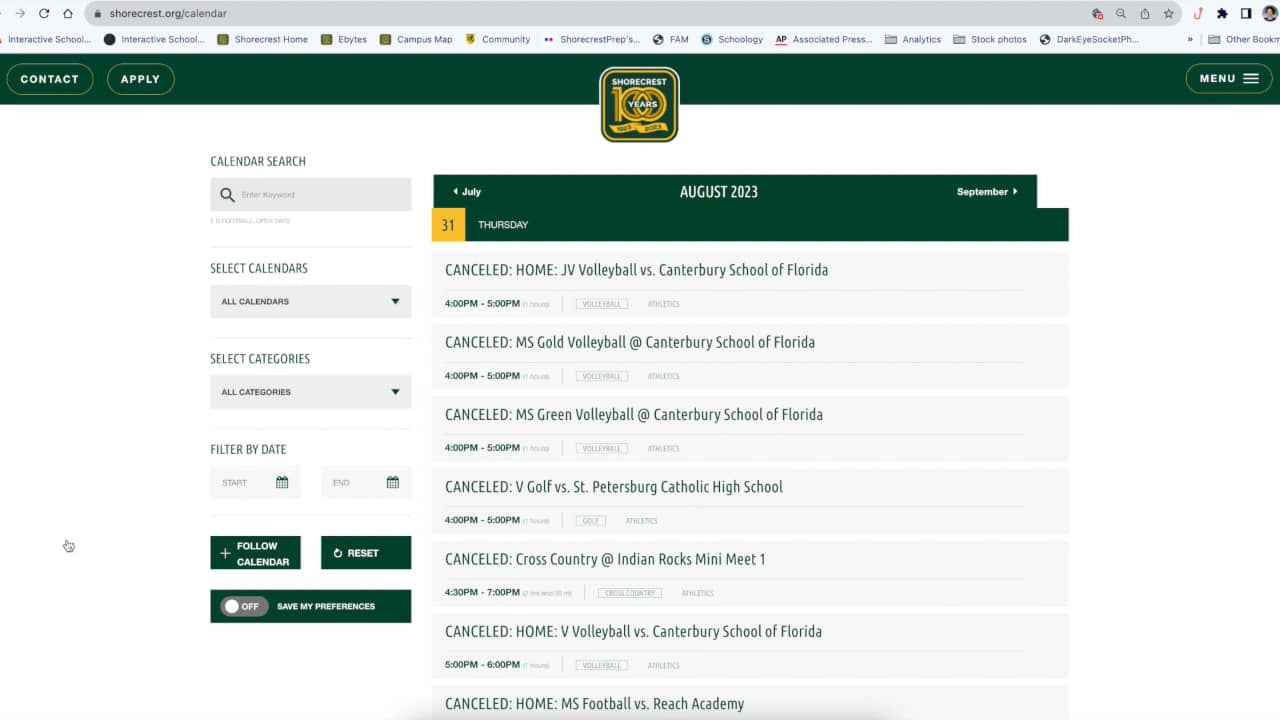
Task: Open MS Green Volleyball event
Action: 634,414
